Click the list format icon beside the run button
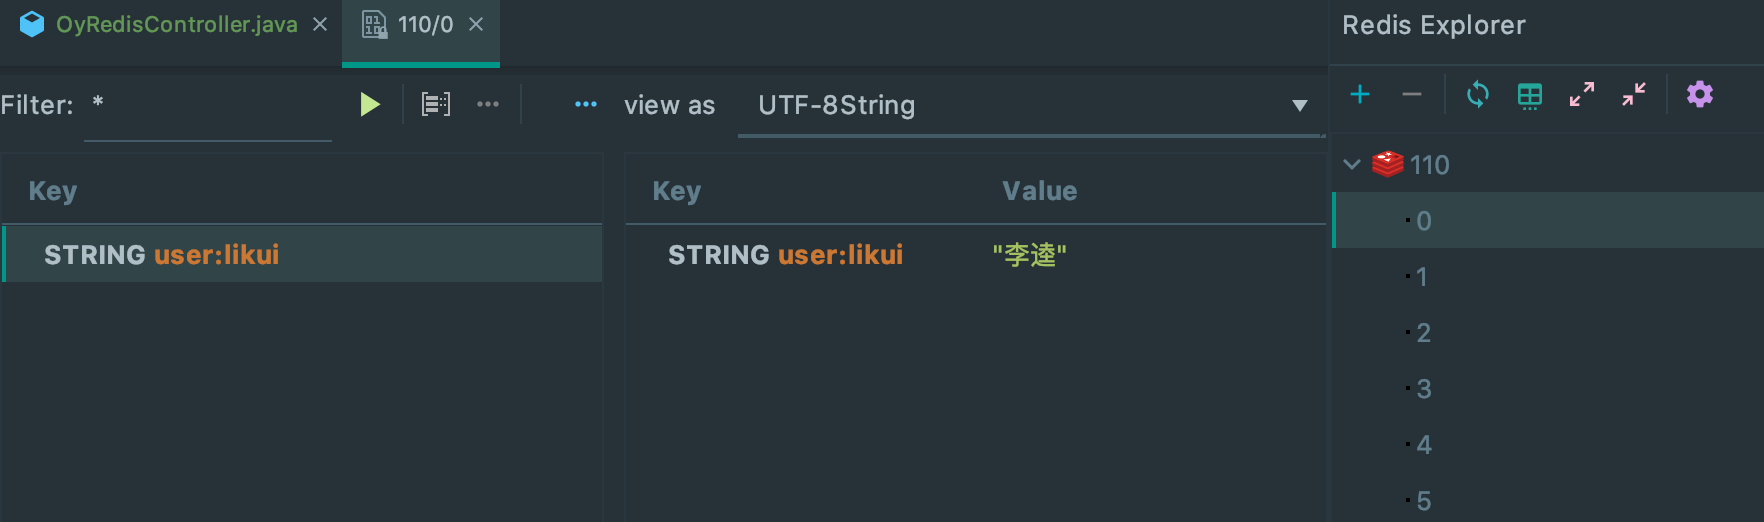This screenshot has height=522, width=1764. coord(436,104)
